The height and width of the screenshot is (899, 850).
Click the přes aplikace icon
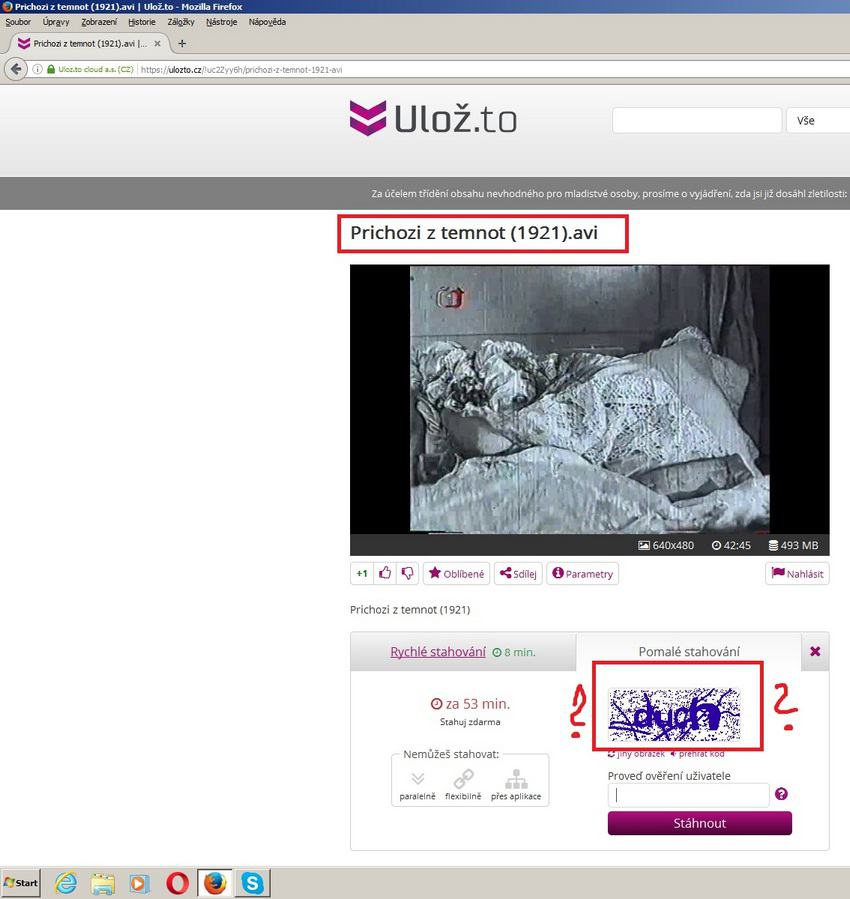tap(516, 779)
